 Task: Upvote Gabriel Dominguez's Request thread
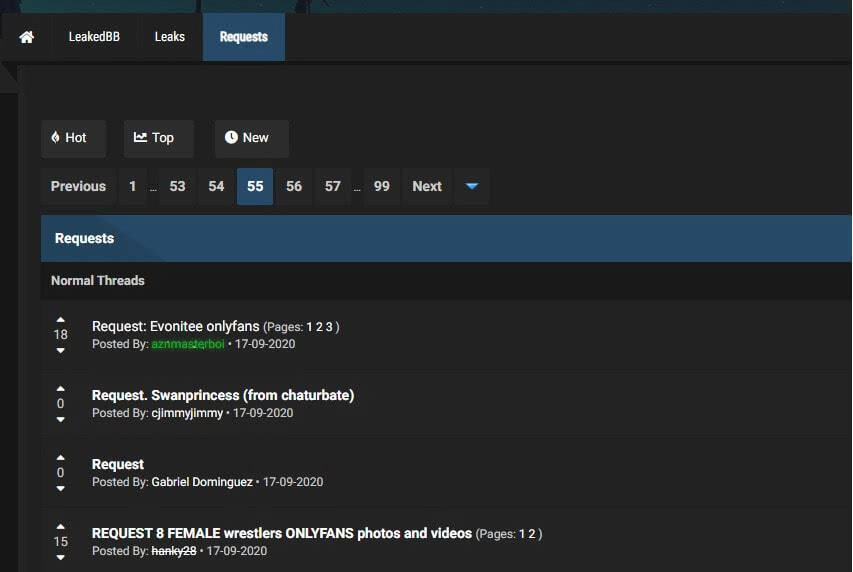click(x=60, y=457)
